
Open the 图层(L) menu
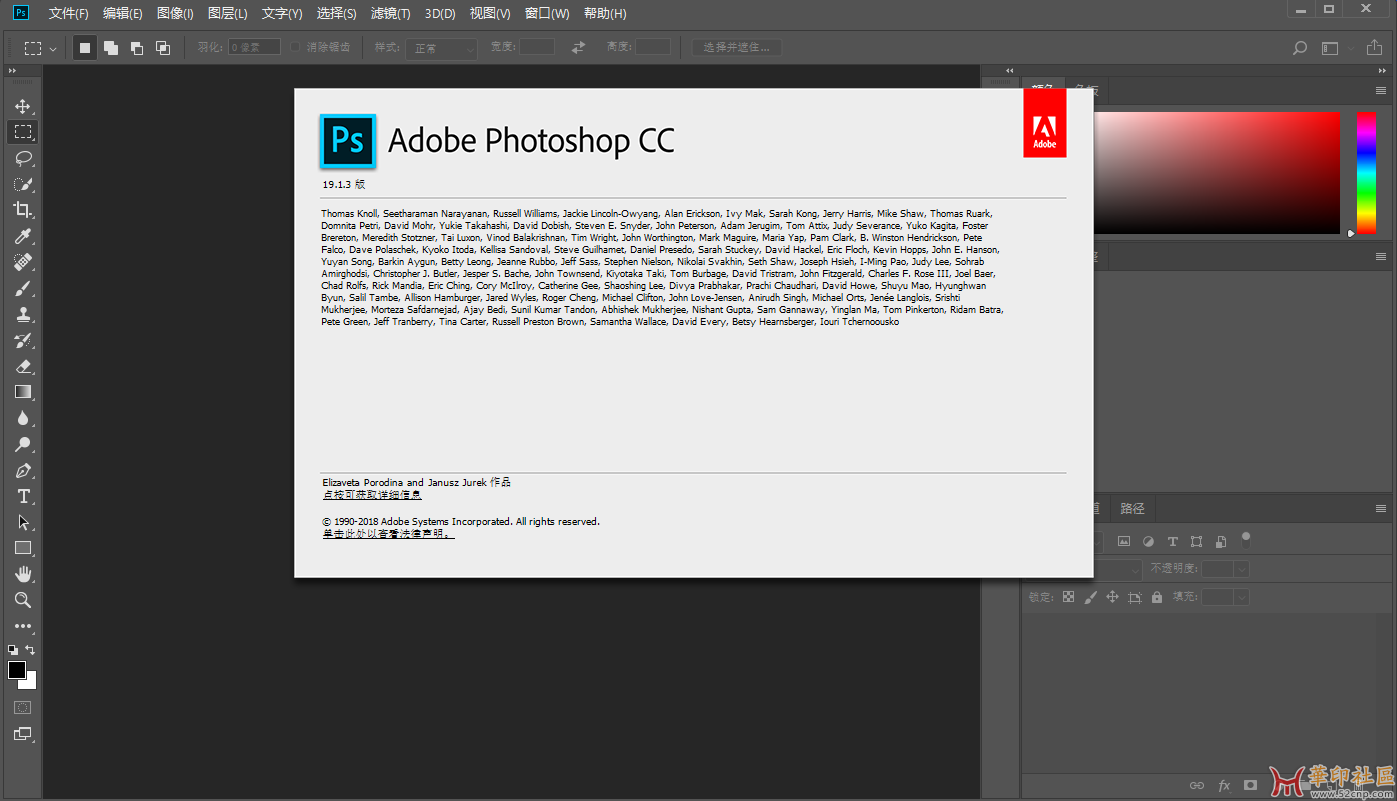228,14
